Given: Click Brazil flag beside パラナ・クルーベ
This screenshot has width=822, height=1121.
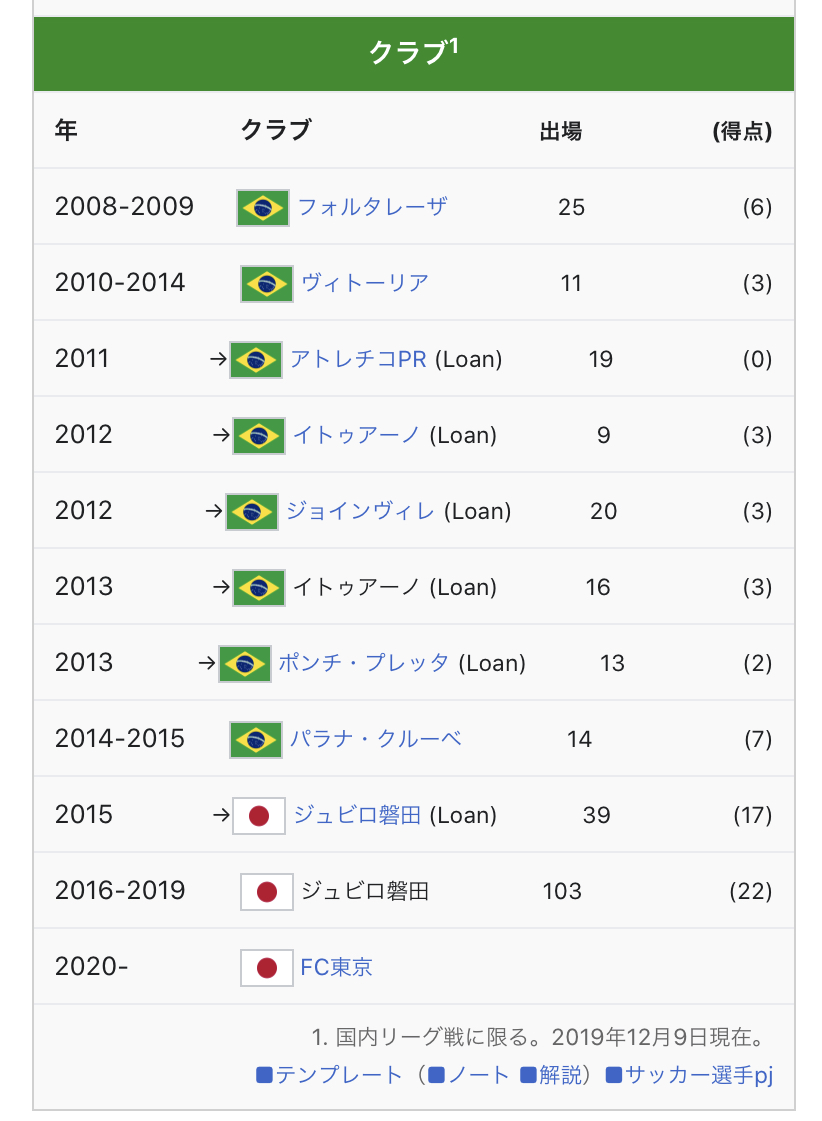Looking at the screenshot, I should 255,740.
